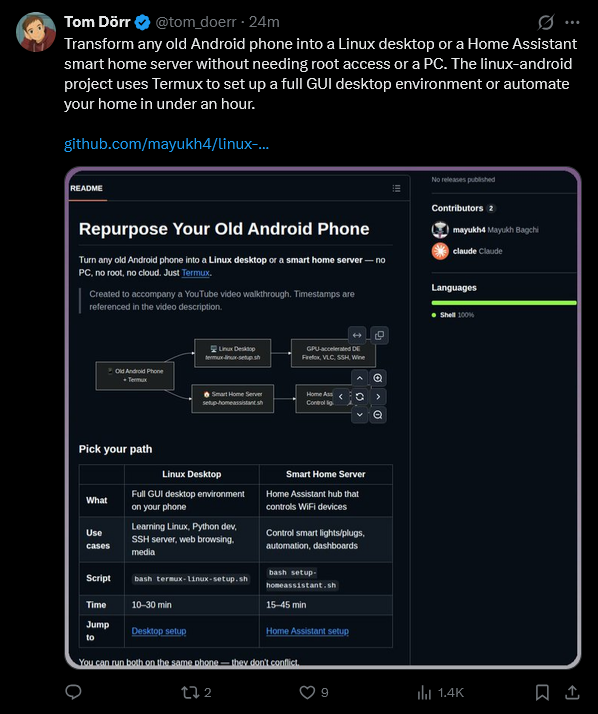Screen dimensions: 598x714
Task: Open the 24m post timestamp
Action: coord(264,22)
